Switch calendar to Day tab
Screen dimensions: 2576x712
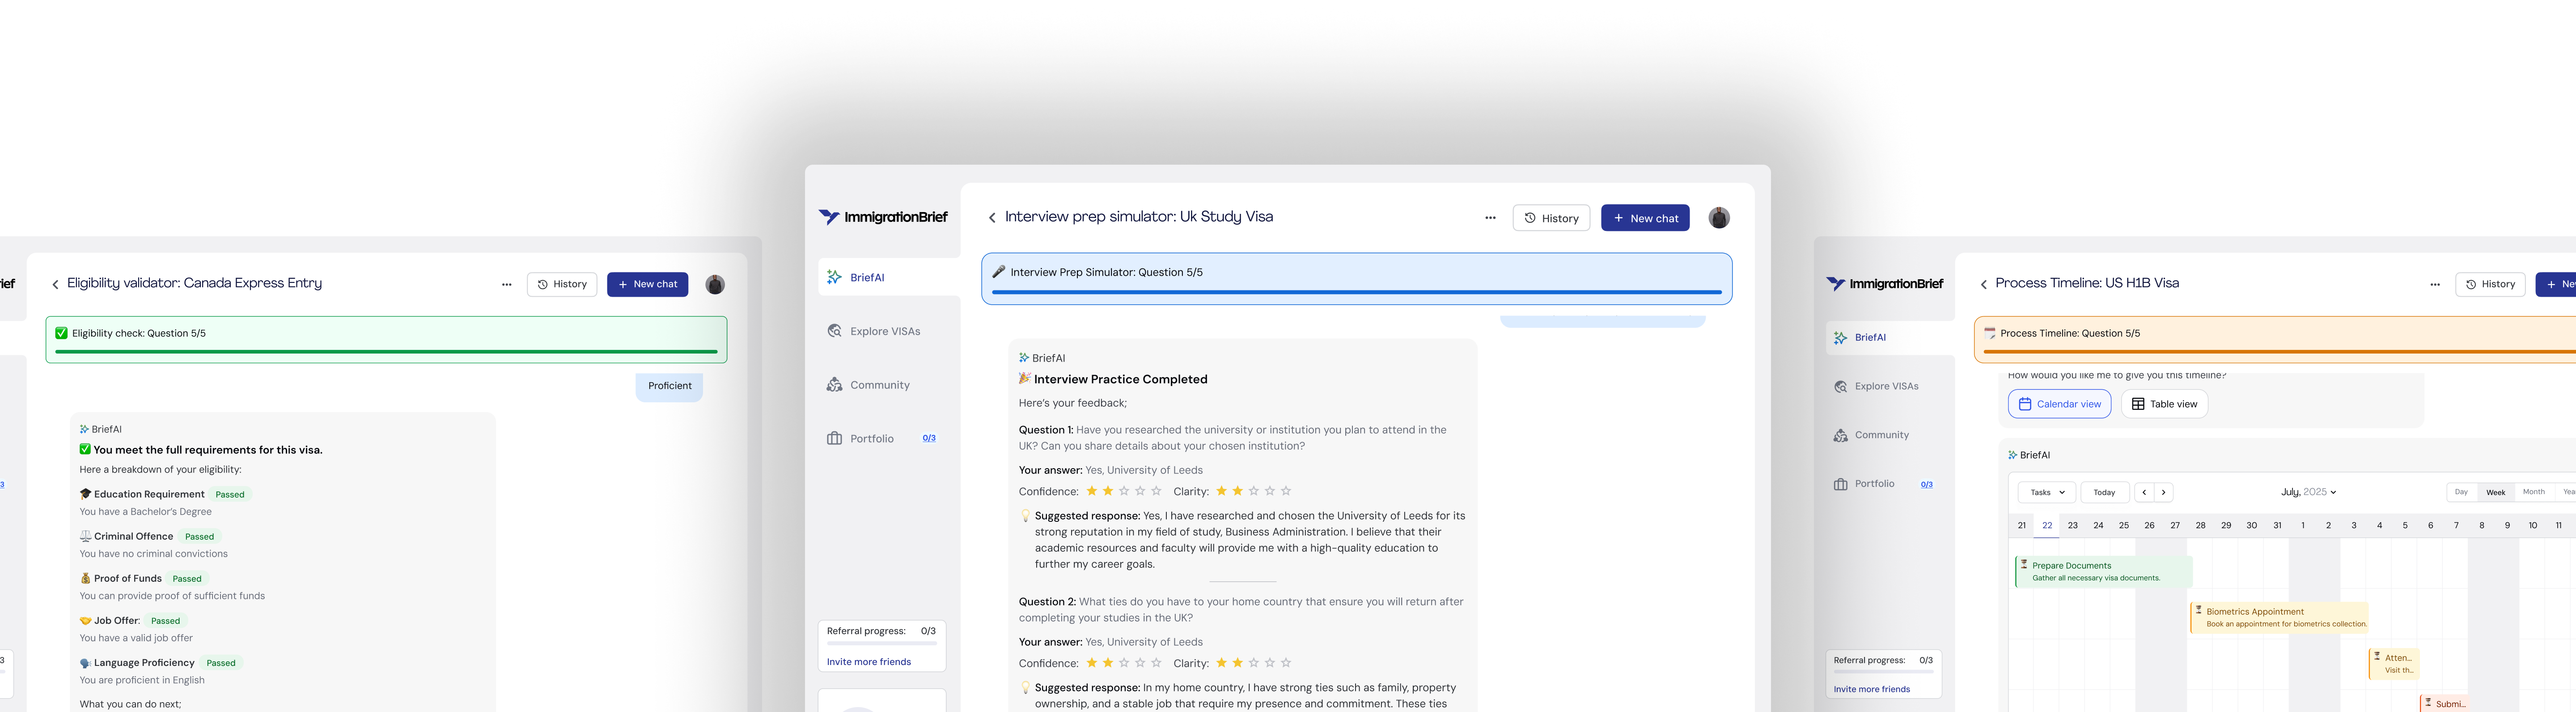pos(2461,492)
